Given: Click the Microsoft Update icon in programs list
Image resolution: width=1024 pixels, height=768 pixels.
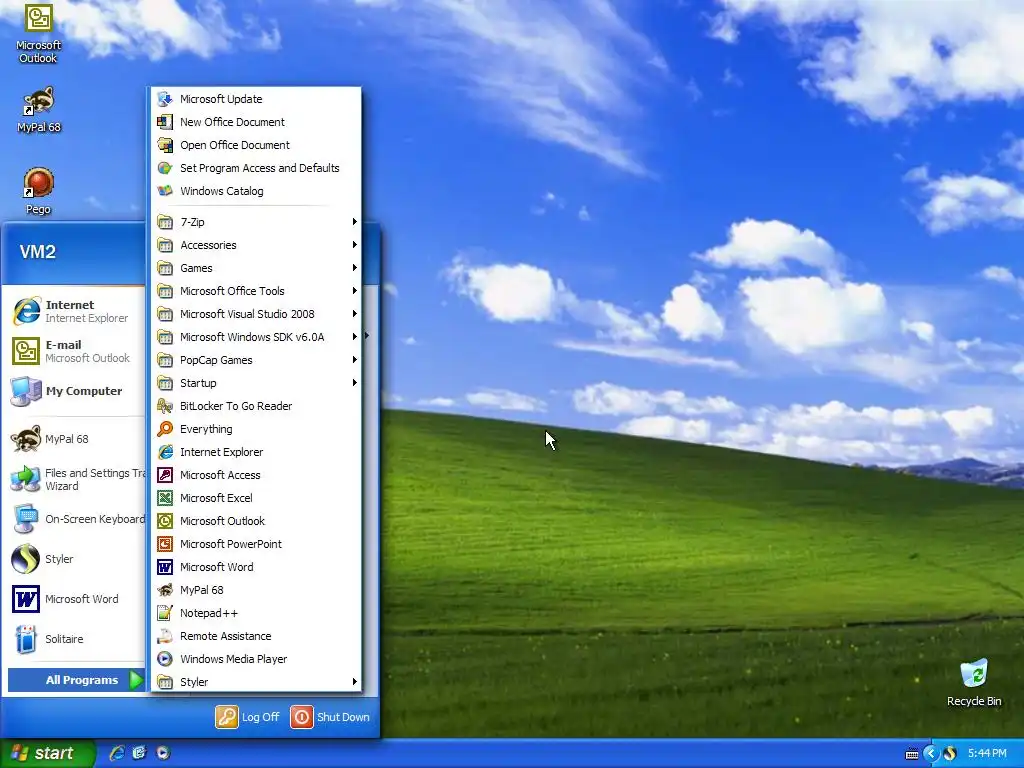Looking at the screenshot, I should [165, 99].
